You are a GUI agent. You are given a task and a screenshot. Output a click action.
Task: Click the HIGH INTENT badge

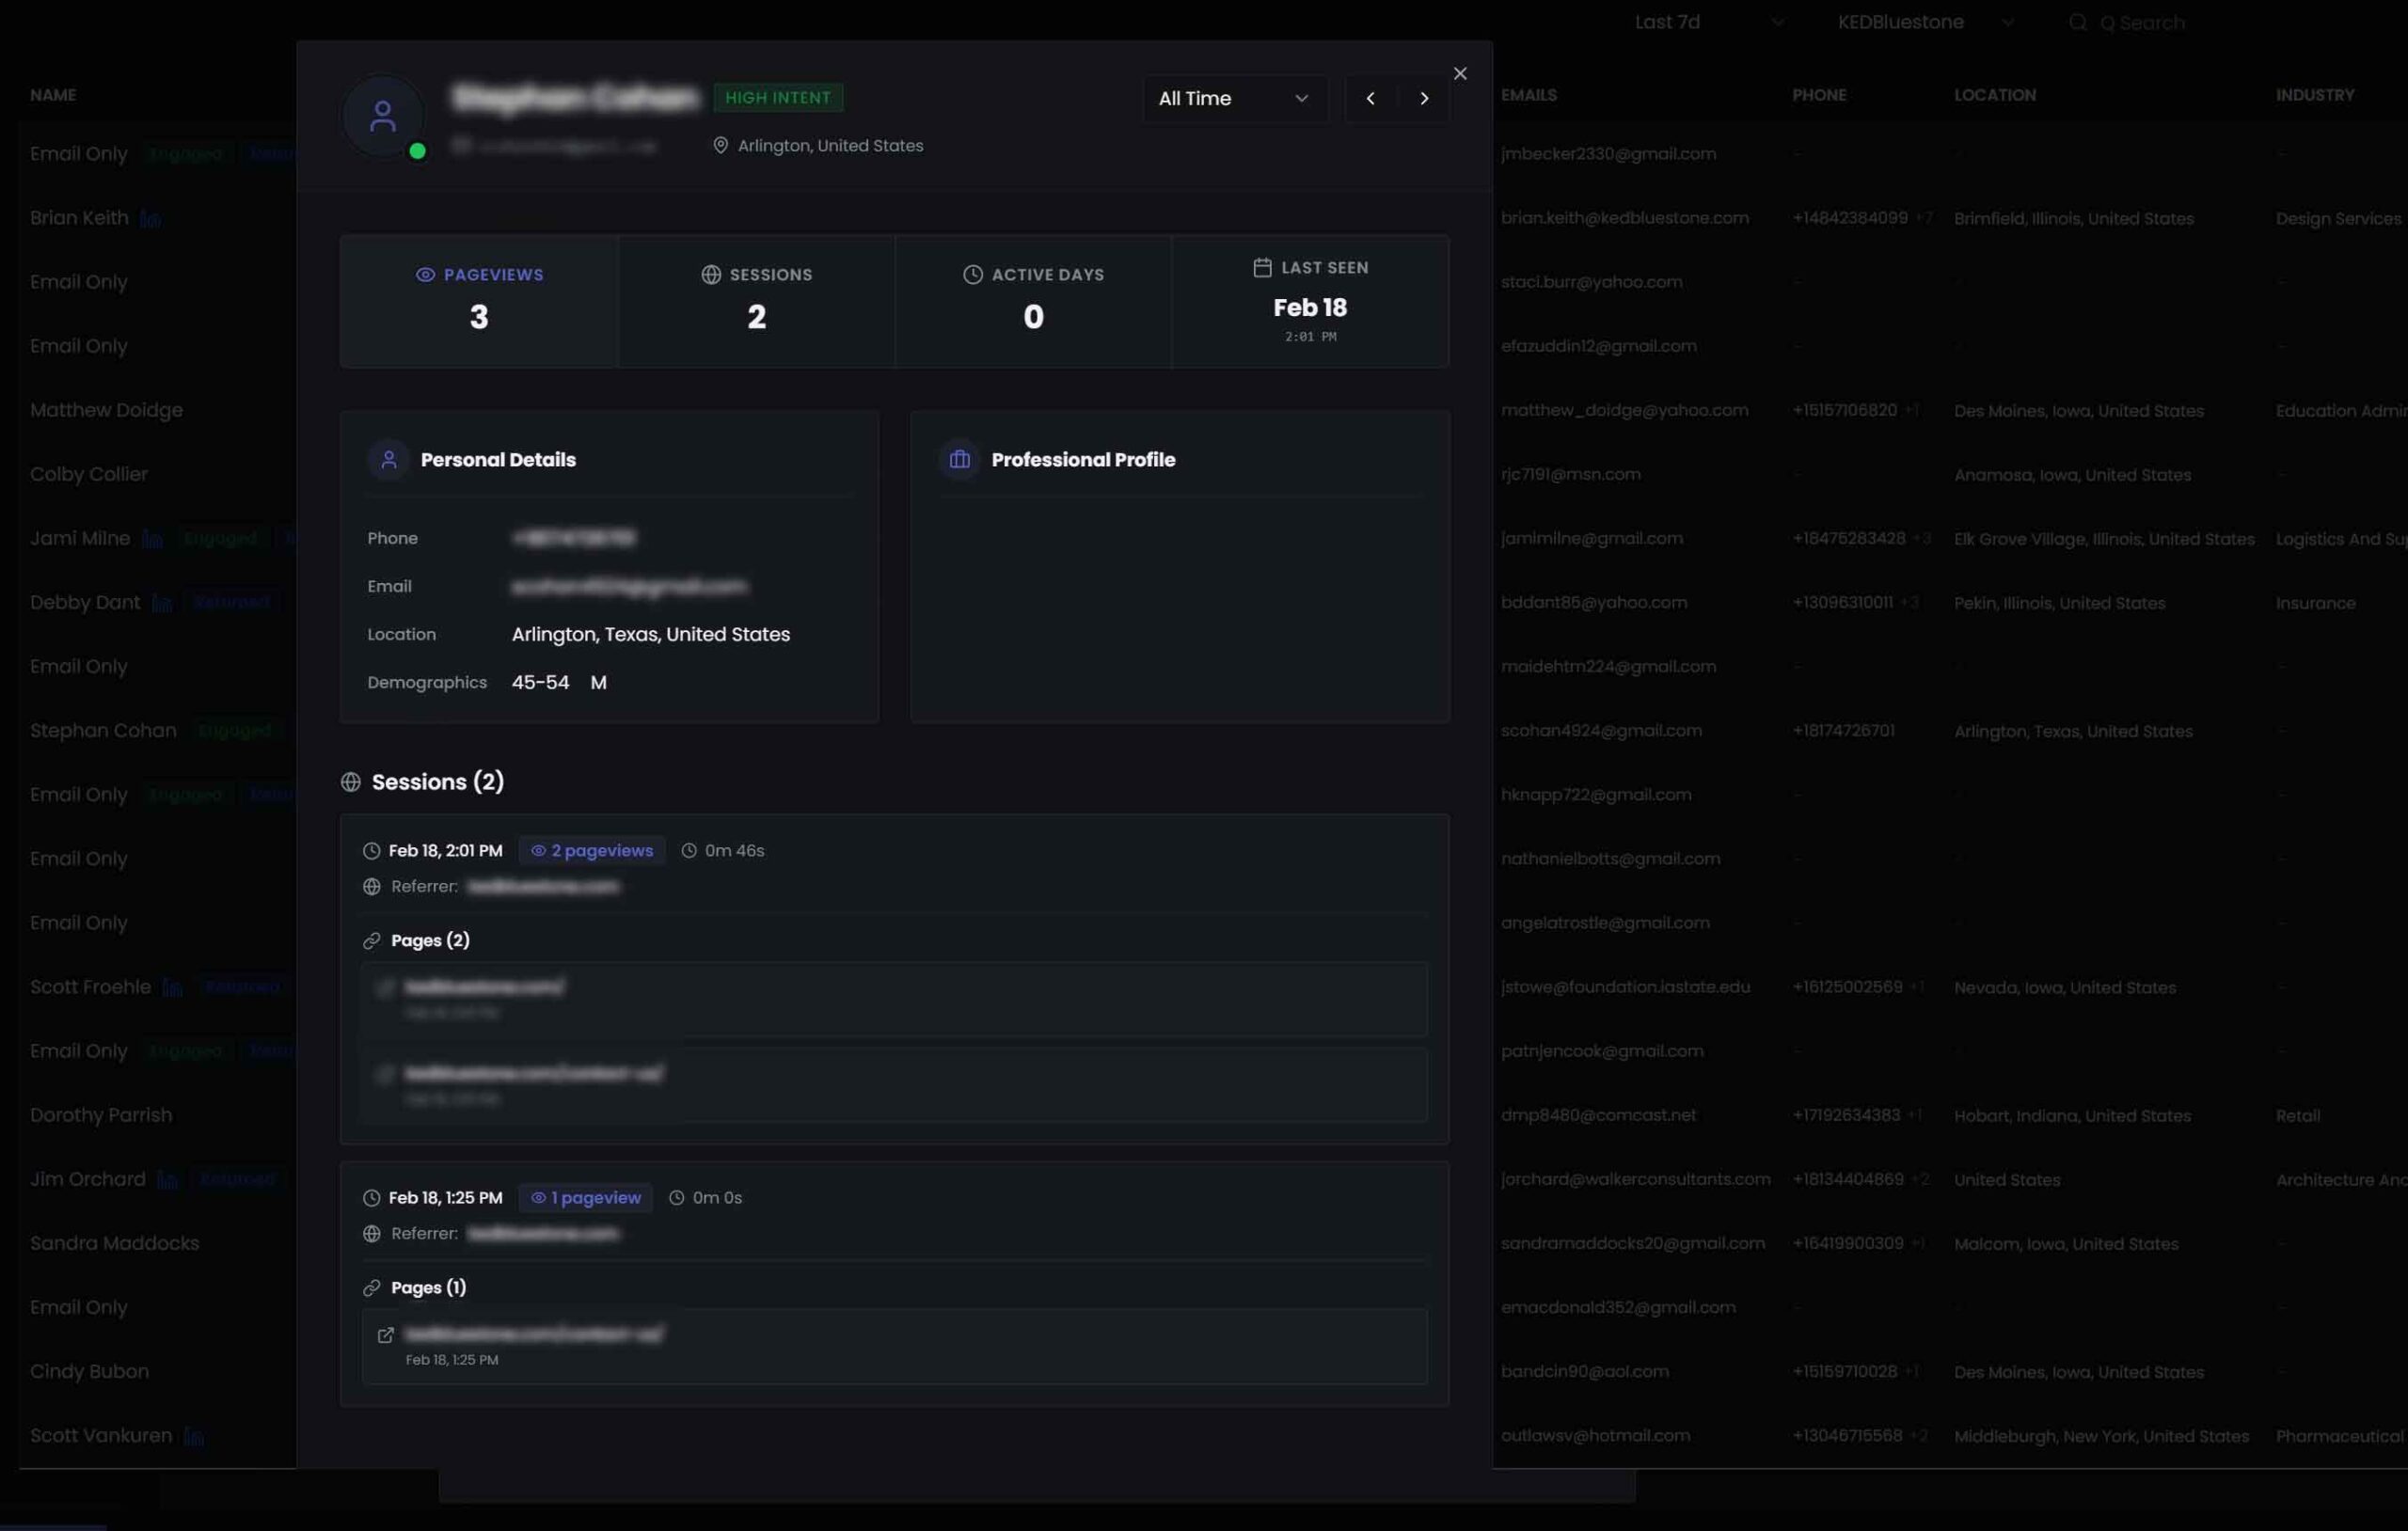tap(778, 97)
